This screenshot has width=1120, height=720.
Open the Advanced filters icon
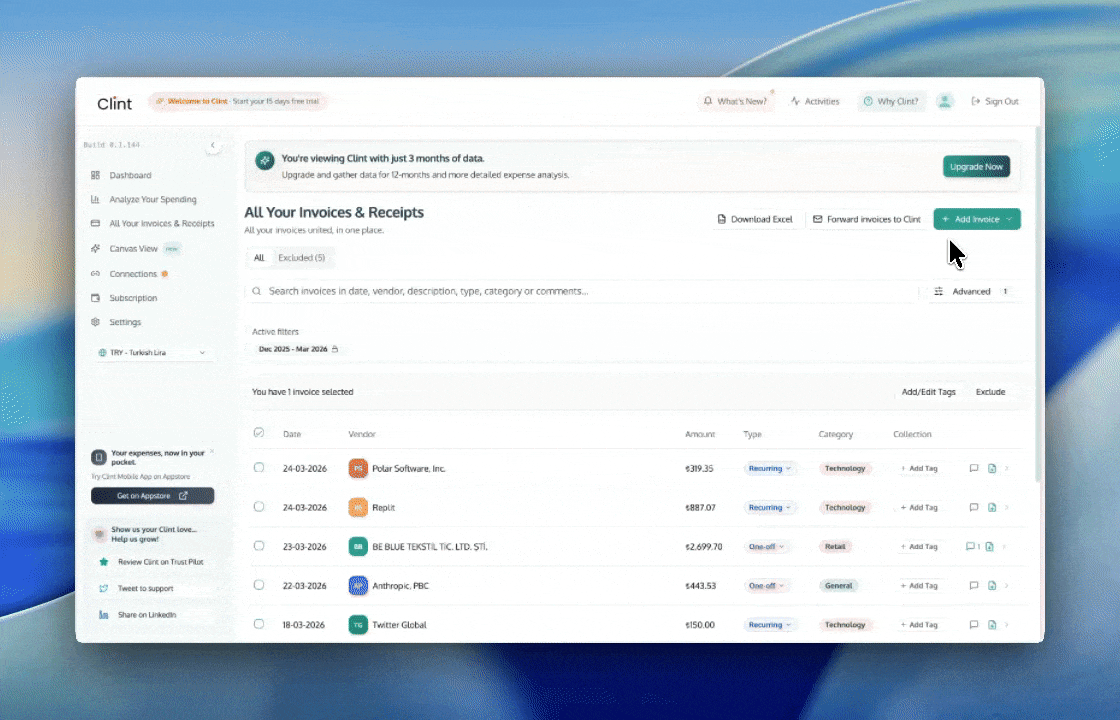[x=941, y=291]
